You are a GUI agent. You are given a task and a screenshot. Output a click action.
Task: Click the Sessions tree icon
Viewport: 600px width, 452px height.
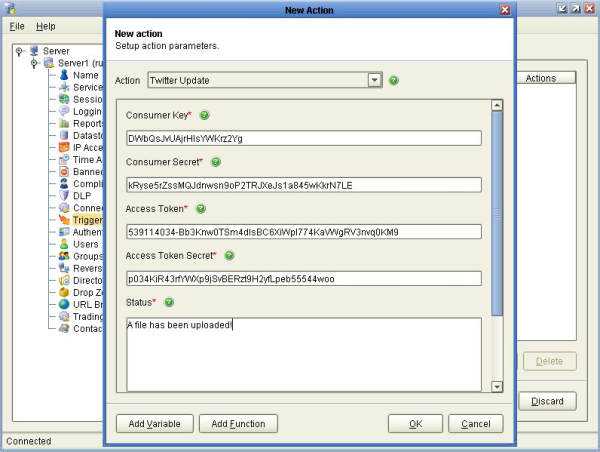tap(64, 99)
